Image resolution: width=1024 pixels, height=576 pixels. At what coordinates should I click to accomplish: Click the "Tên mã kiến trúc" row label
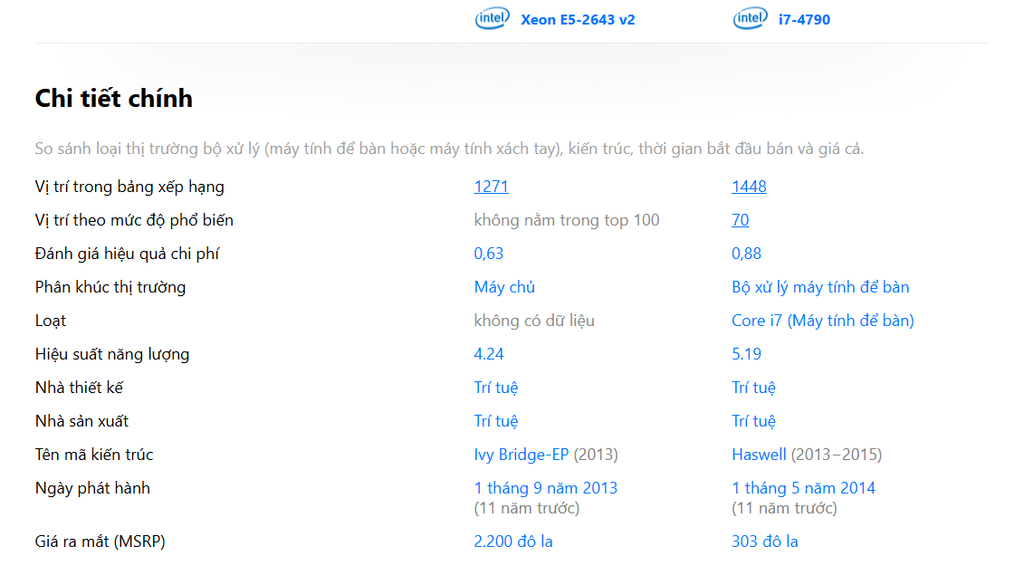click(94, 455)
